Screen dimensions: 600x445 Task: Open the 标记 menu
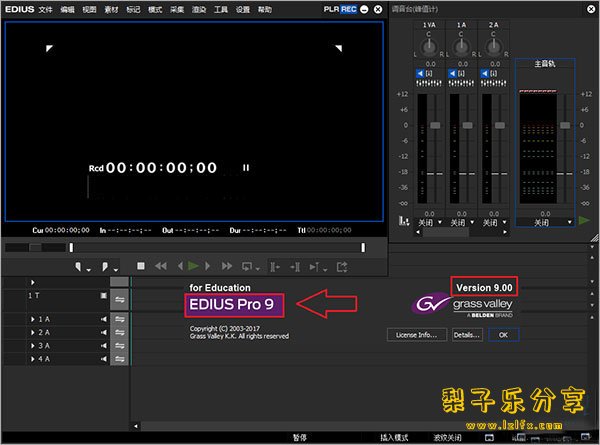[x=133, y=10]
